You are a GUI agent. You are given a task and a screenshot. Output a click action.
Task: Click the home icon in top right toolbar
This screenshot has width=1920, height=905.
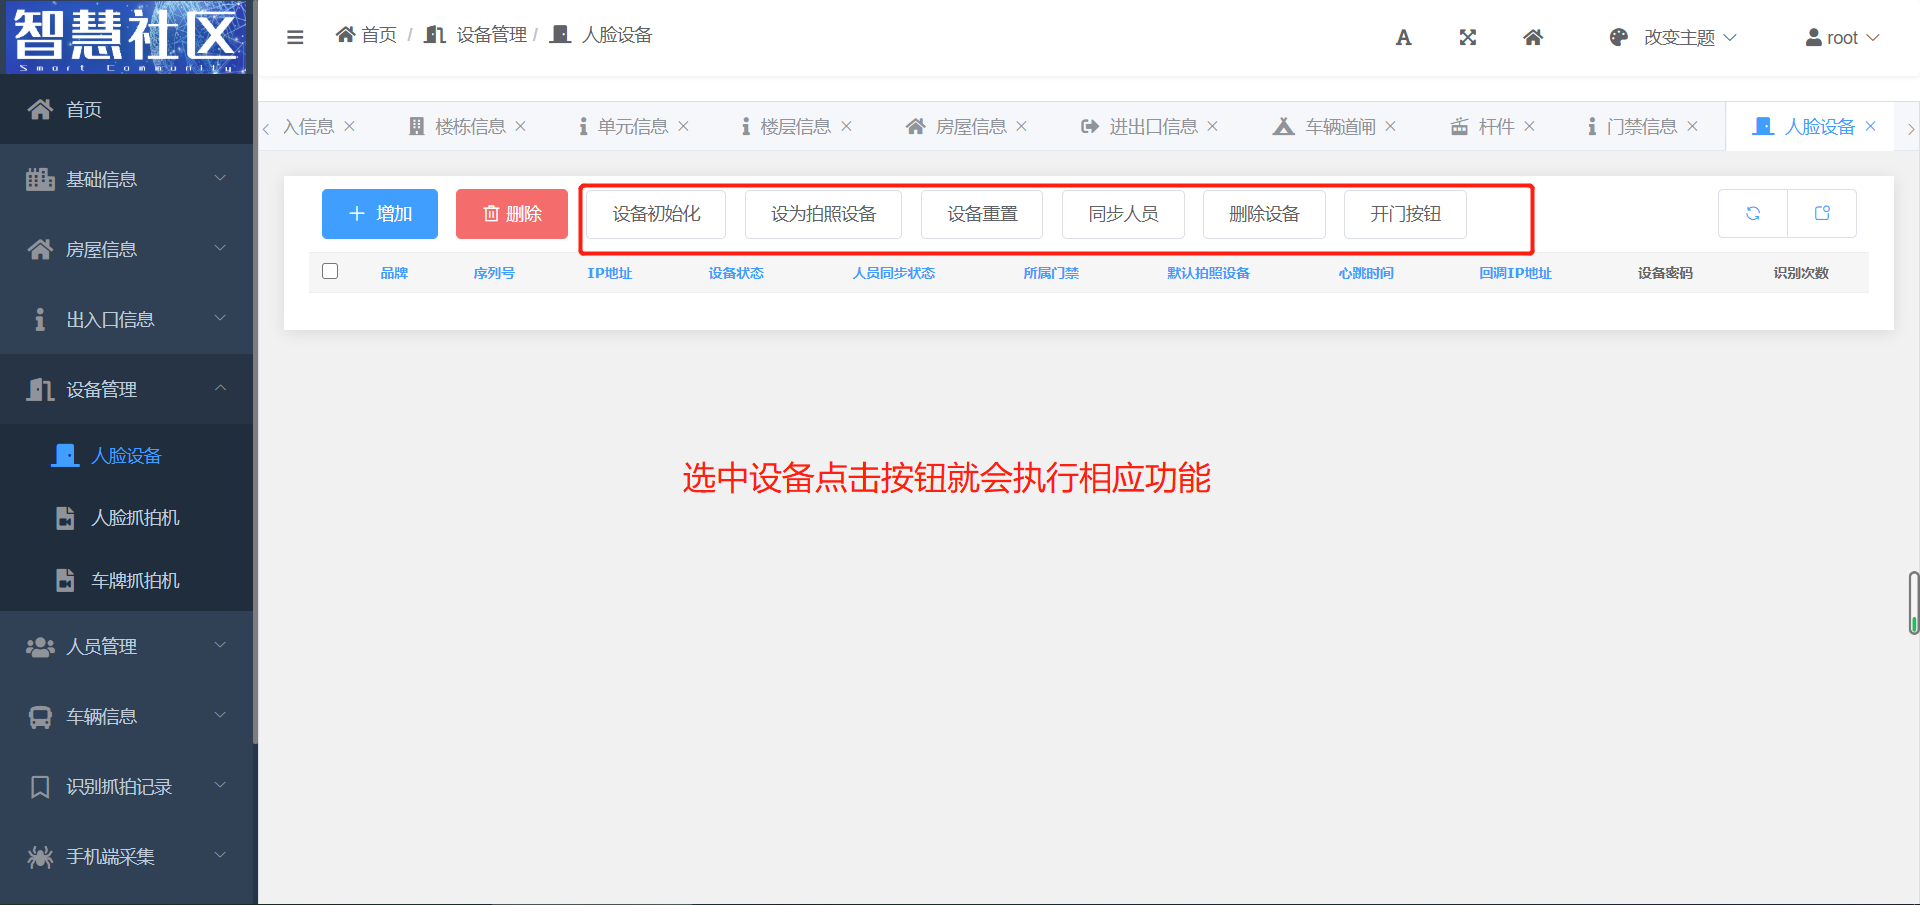click(1532, 38)
